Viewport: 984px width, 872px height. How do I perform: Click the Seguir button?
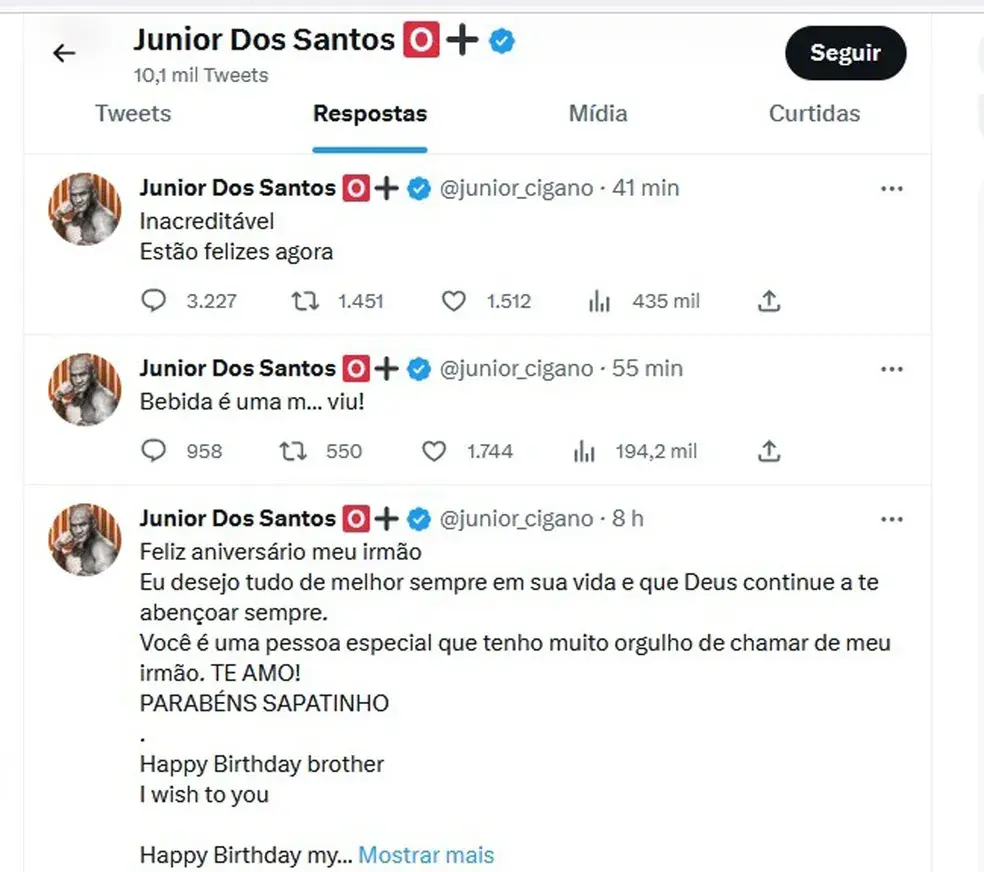click(x=845, y=53)
